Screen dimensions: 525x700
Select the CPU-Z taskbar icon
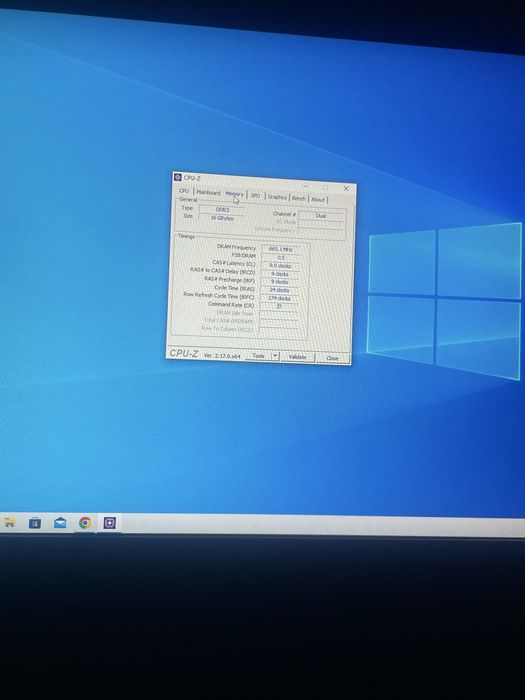point(110,522)
